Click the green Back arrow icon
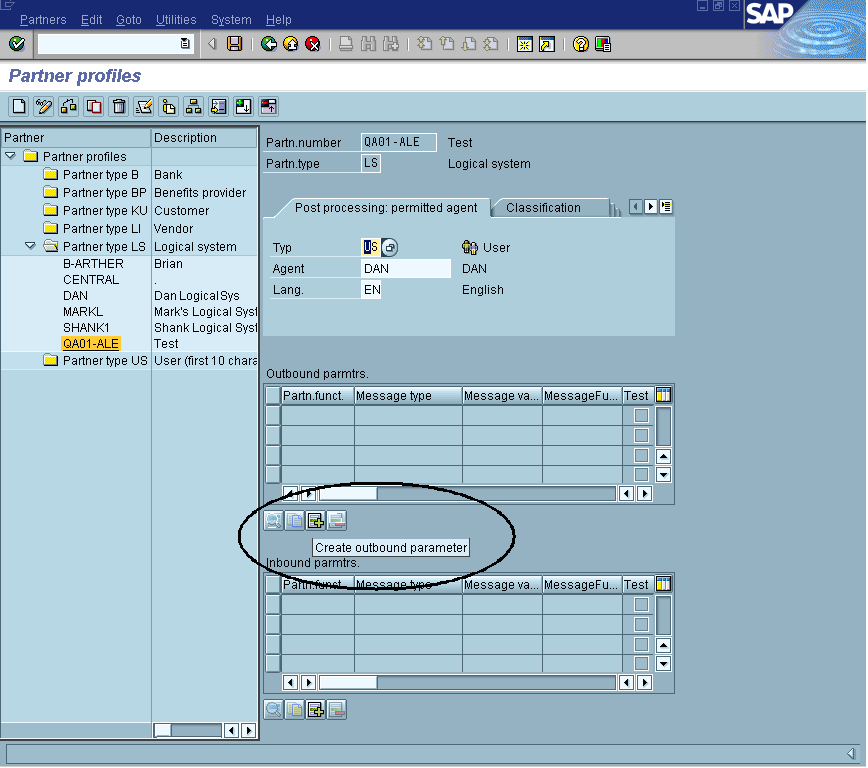The height and width of the screenshot is (768, 868). point(269,44)
